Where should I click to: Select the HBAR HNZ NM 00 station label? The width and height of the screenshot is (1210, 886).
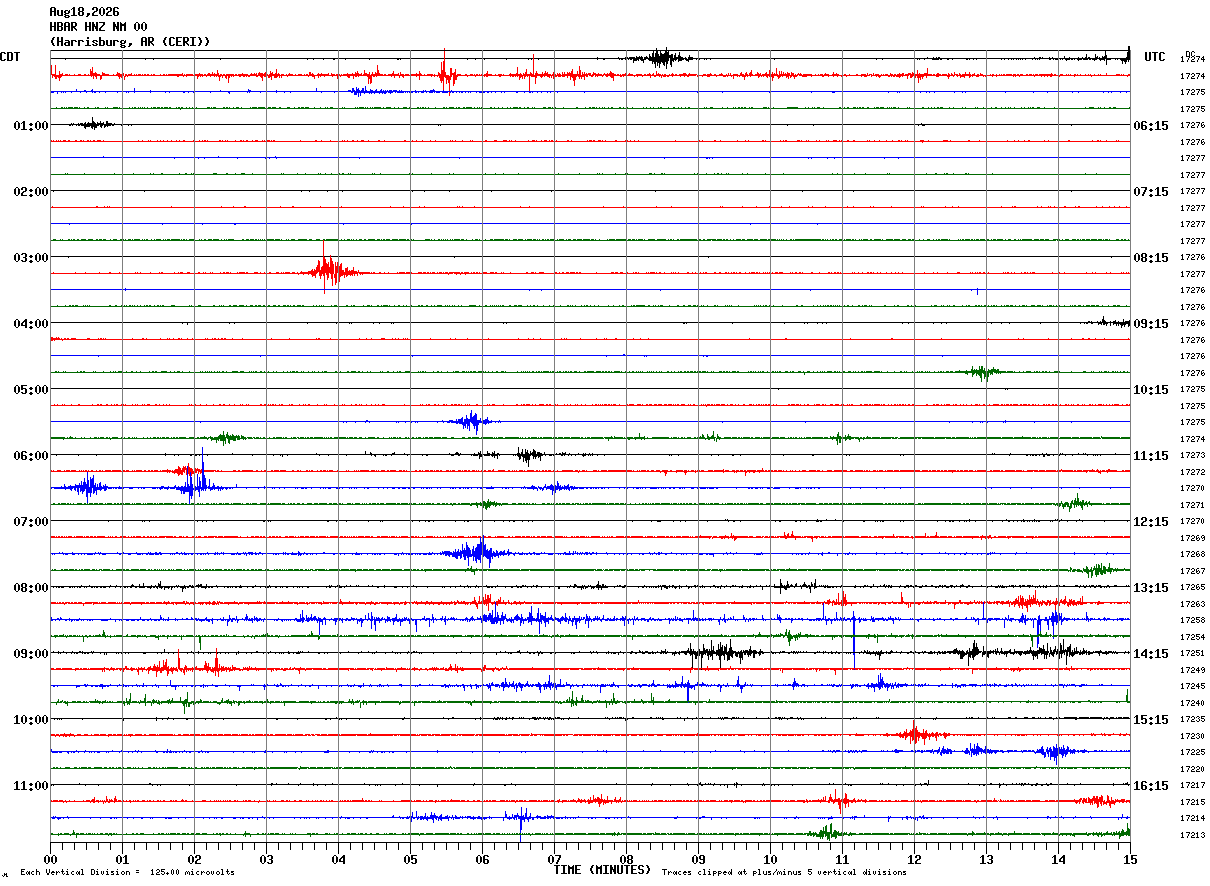coord(98,27)
